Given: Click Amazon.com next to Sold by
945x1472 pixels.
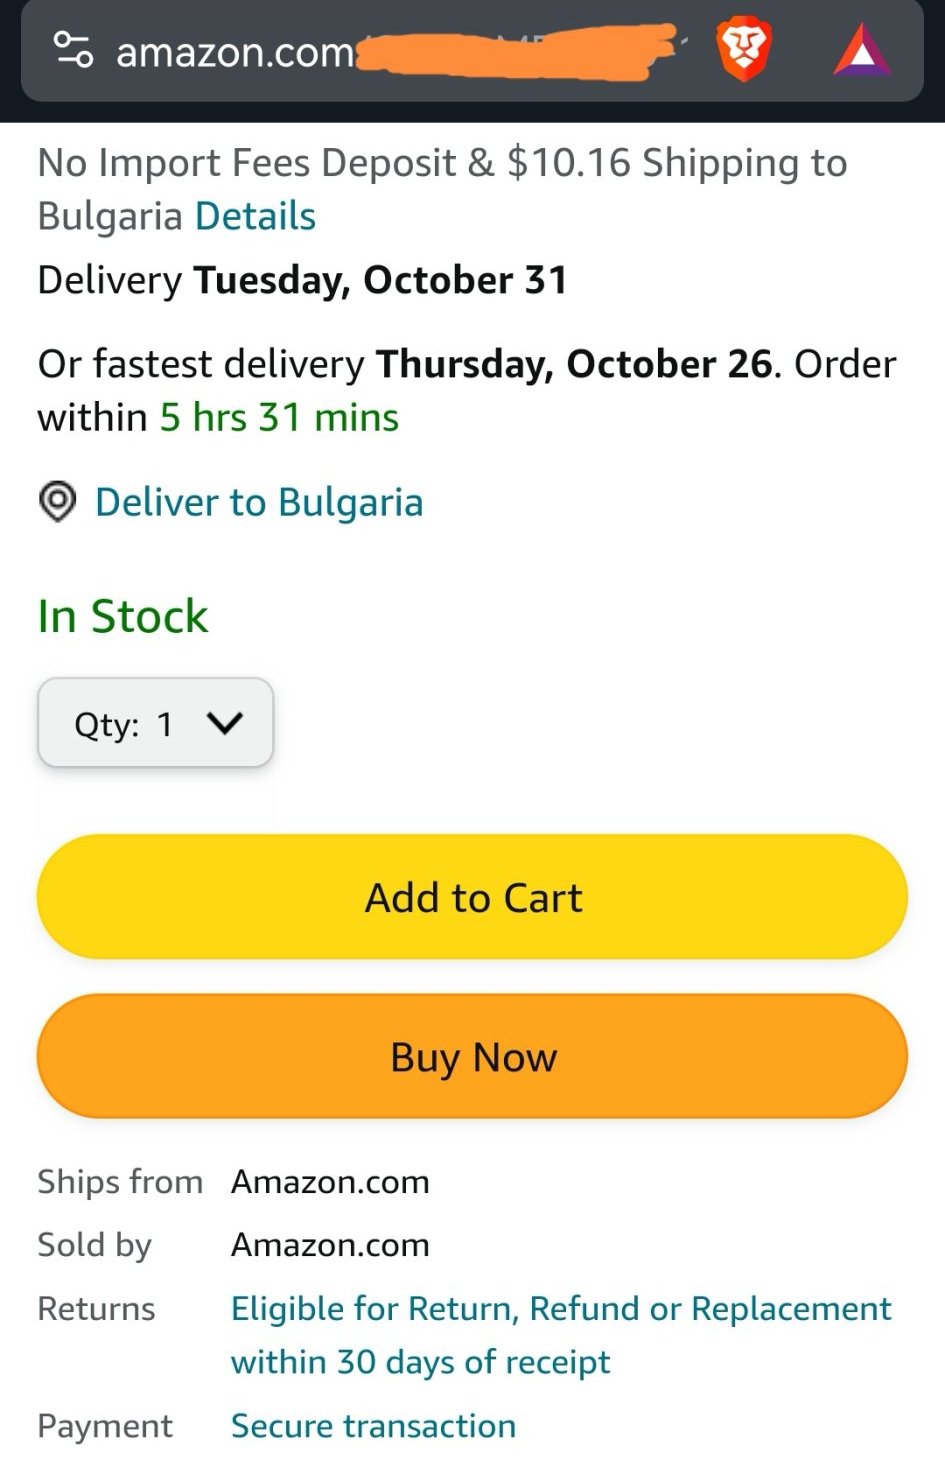Looking at the screenshot, I should pyautogui.click(x=330, y=1245).
